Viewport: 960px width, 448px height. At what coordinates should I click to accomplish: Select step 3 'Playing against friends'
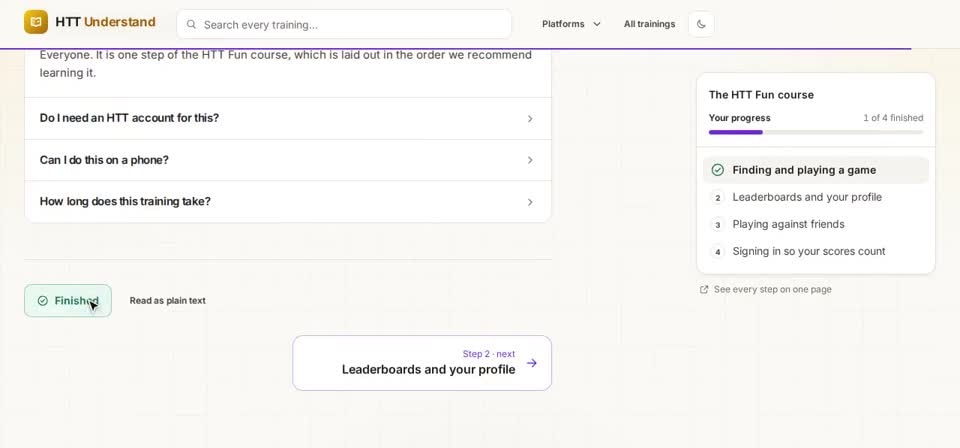pos(816,224)
